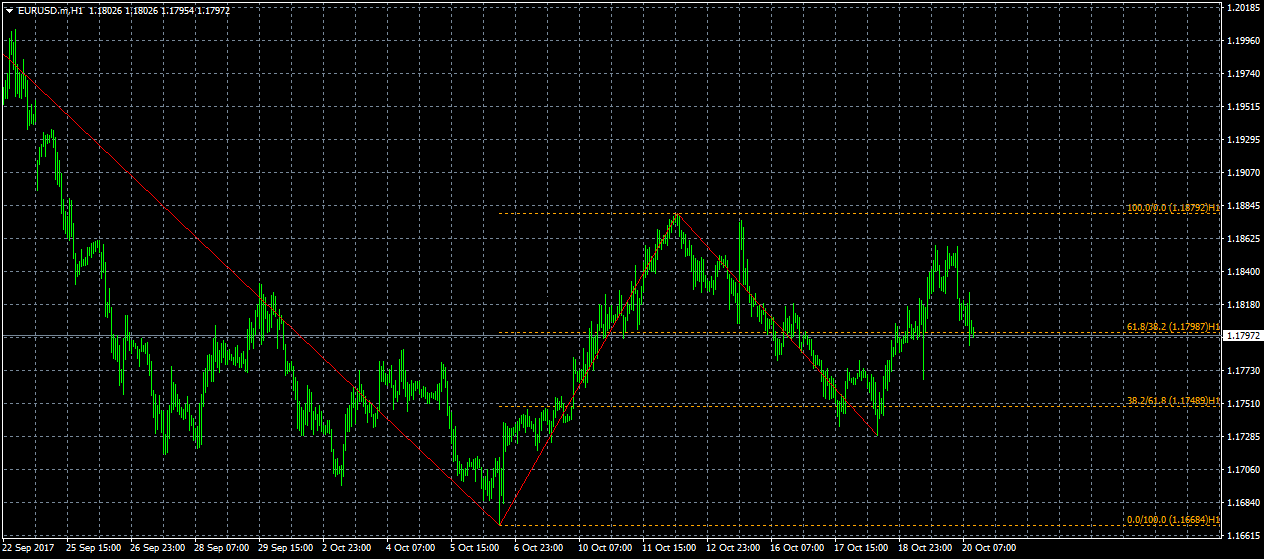Click the 1.17972 current price marker
This screenshot has height=559, width=1264.
(x=1243, y=337)
